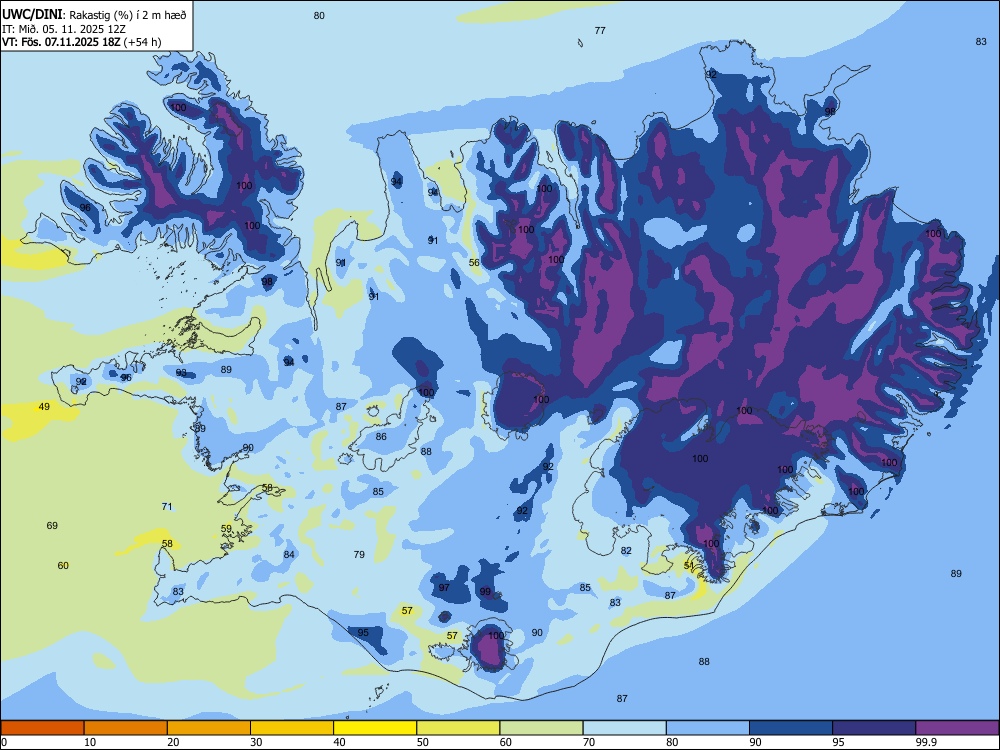
Task: Click the legend tick label '20'
Action: point(173,742)
